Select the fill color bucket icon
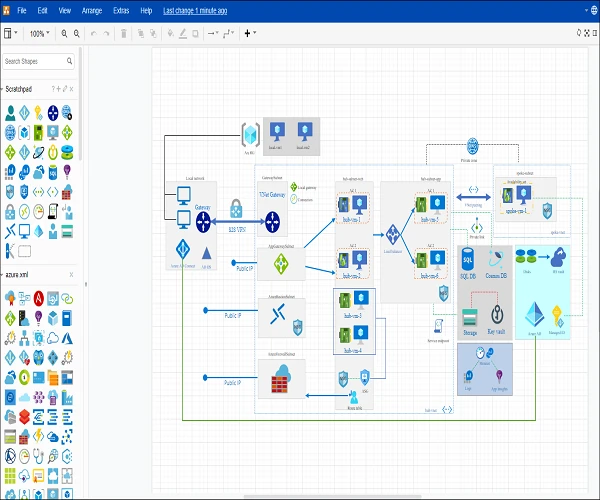The width and height of the screenshot is (600, 500). (171, 33)
